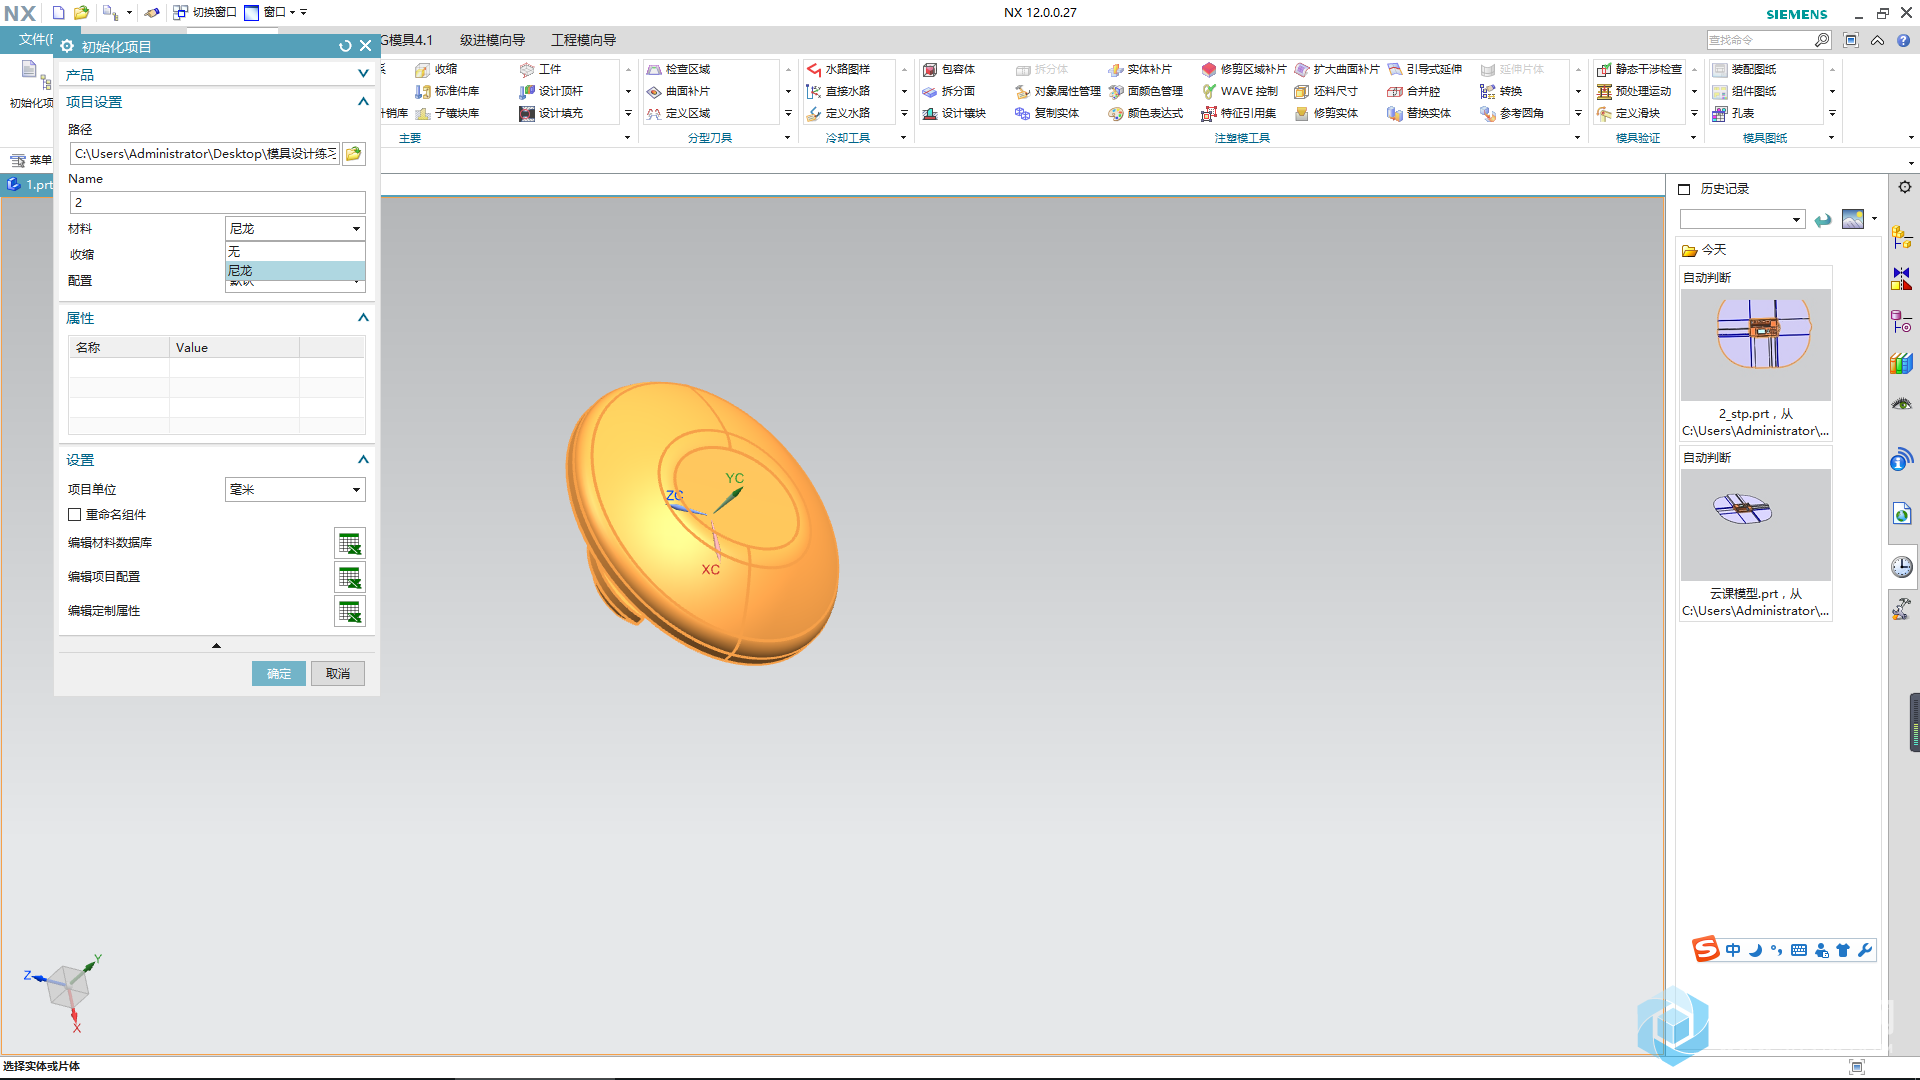Collapse the dialog with the bottom arrow
The height and width of the screenshot is (1080, 1920).
(216, 646)
